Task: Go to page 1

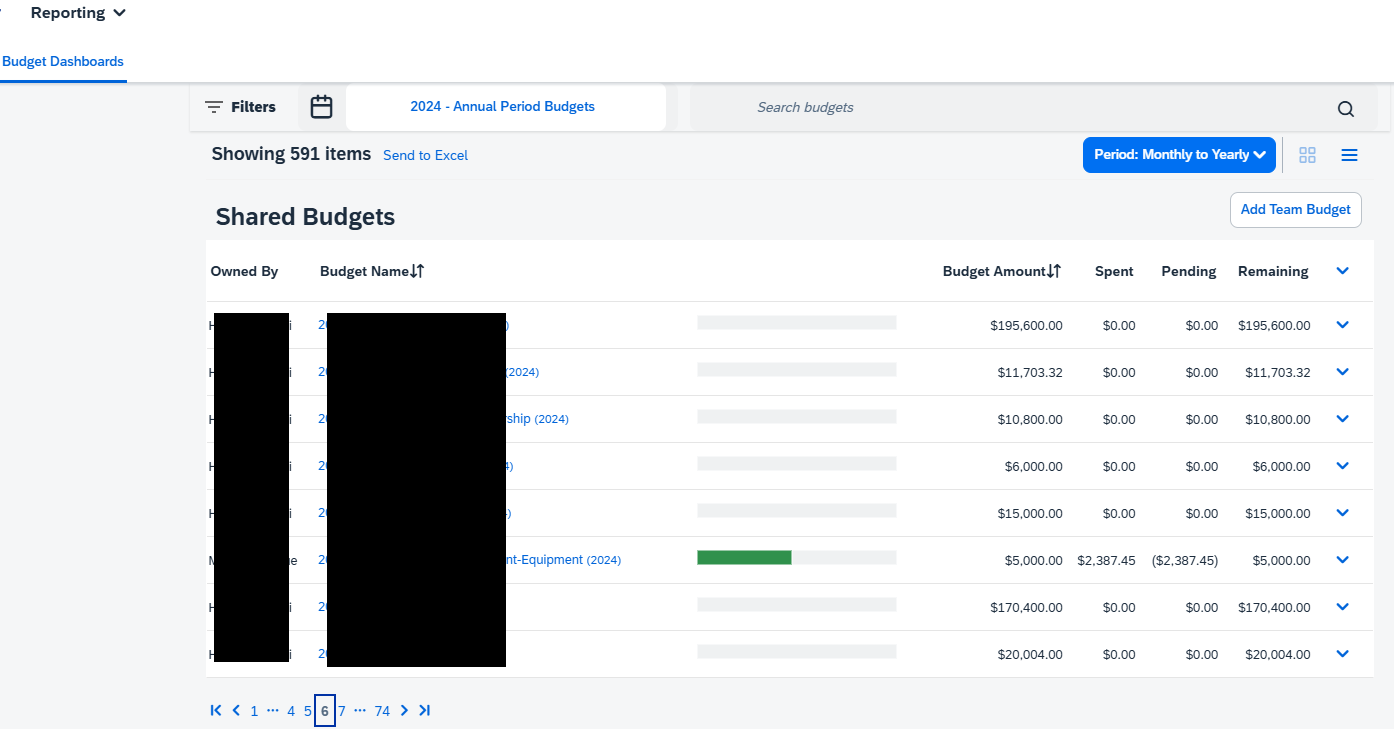Action: click(x=254, y=711)
